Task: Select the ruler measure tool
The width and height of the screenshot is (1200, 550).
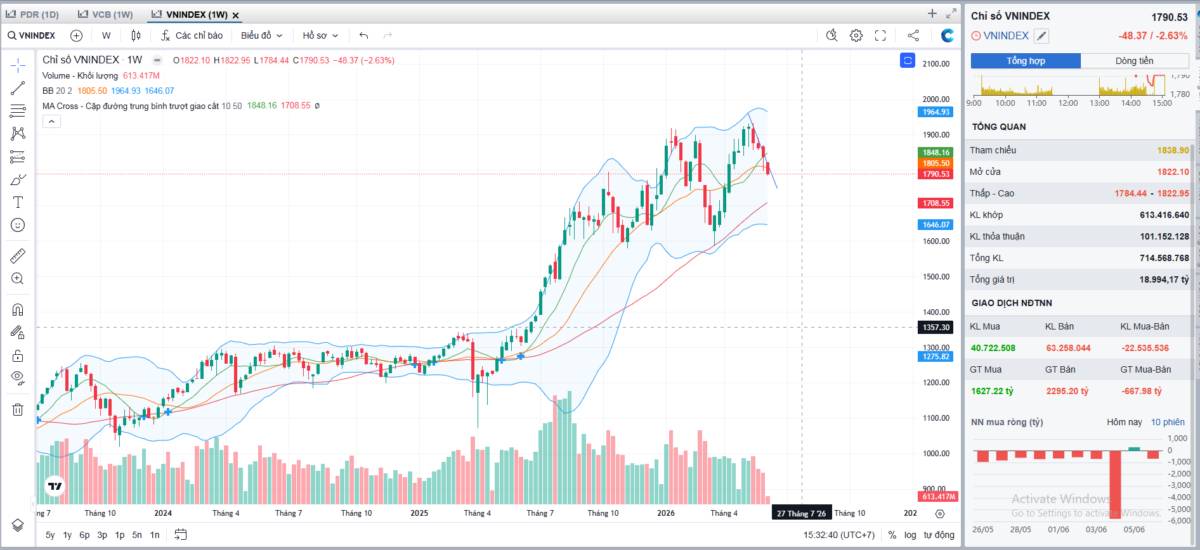Action: 17,255
